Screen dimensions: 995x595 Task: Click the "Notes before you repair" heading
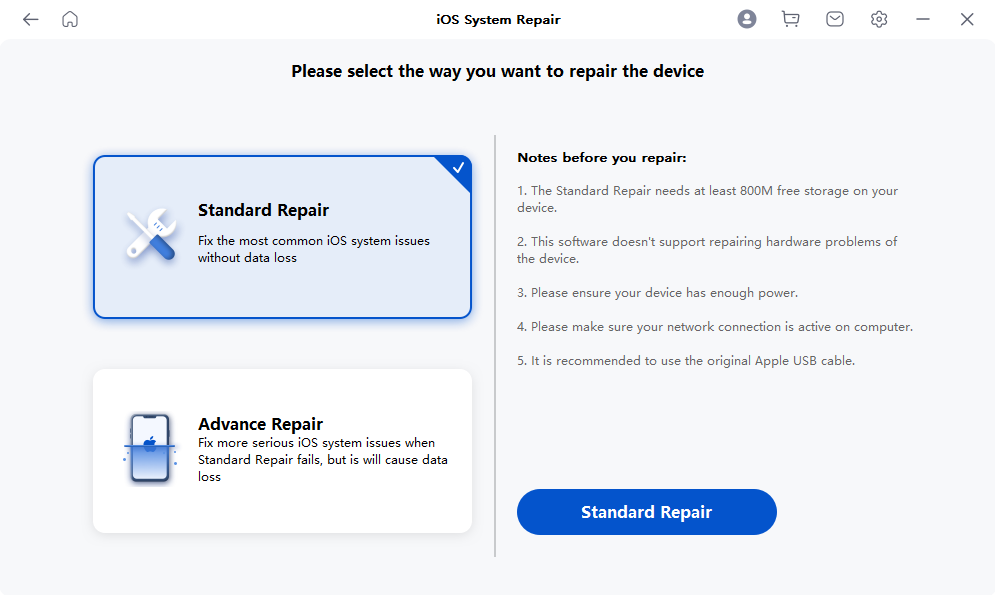[x=602, y=158]
